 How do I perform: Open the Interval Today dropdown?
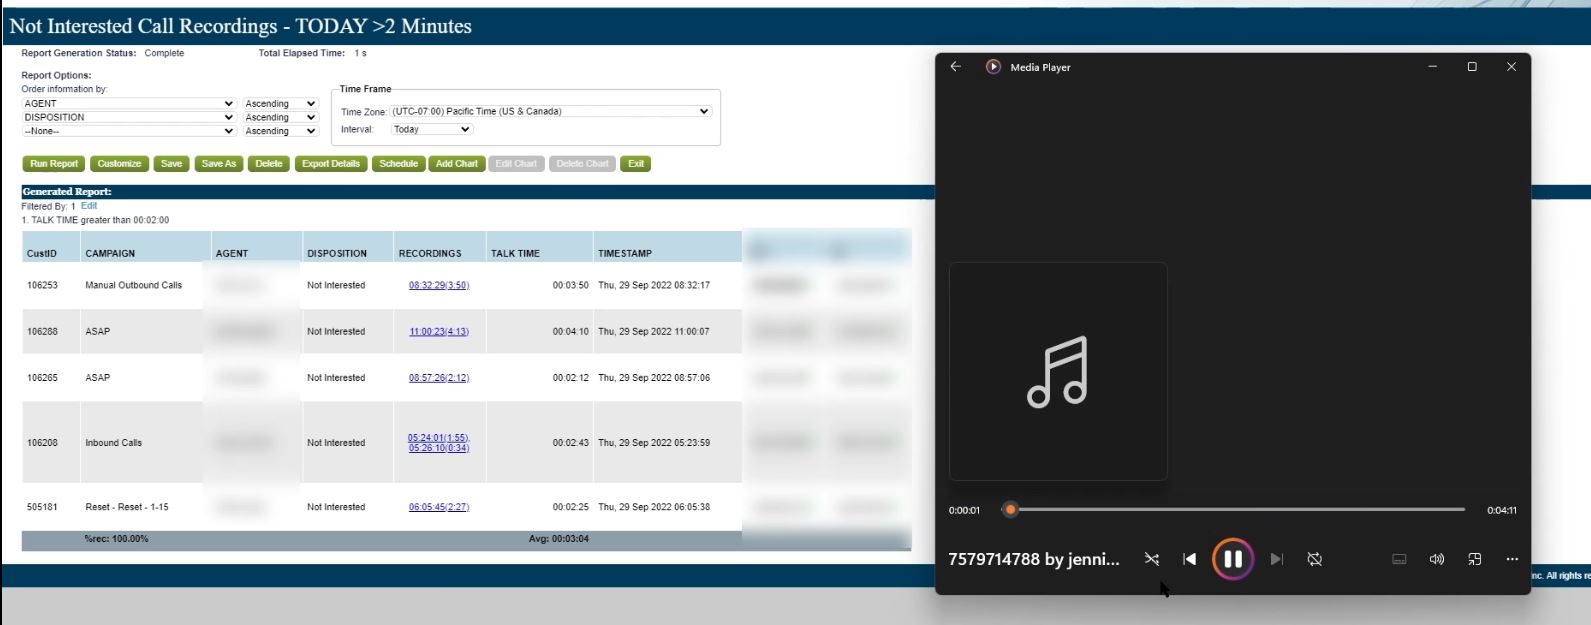pos(431,130)
